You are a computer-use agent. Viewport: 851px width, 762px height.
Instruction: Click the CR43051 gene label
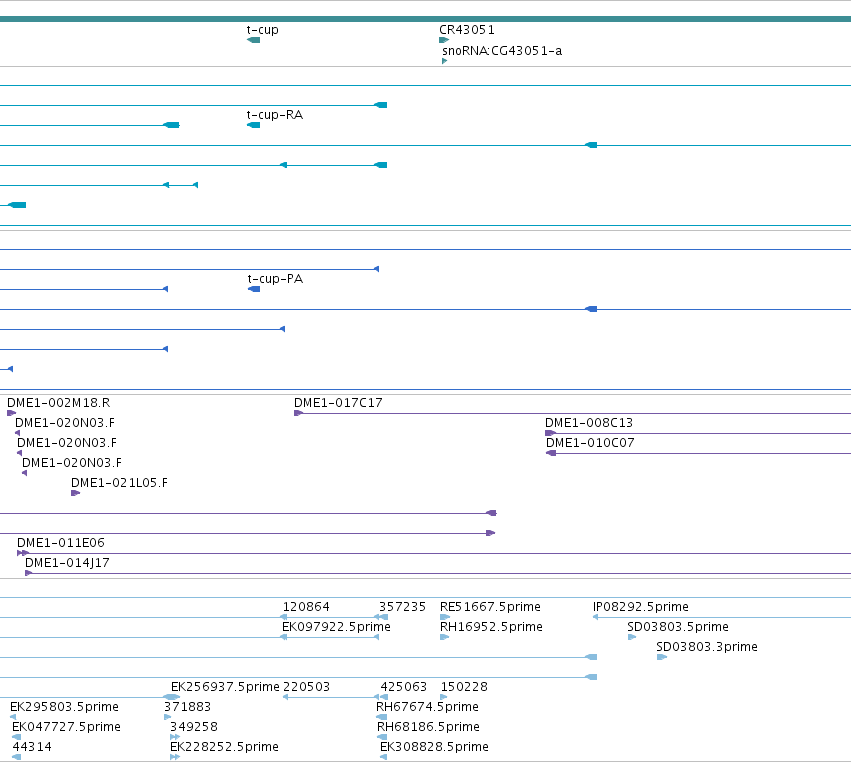click(x=467, y=30)
